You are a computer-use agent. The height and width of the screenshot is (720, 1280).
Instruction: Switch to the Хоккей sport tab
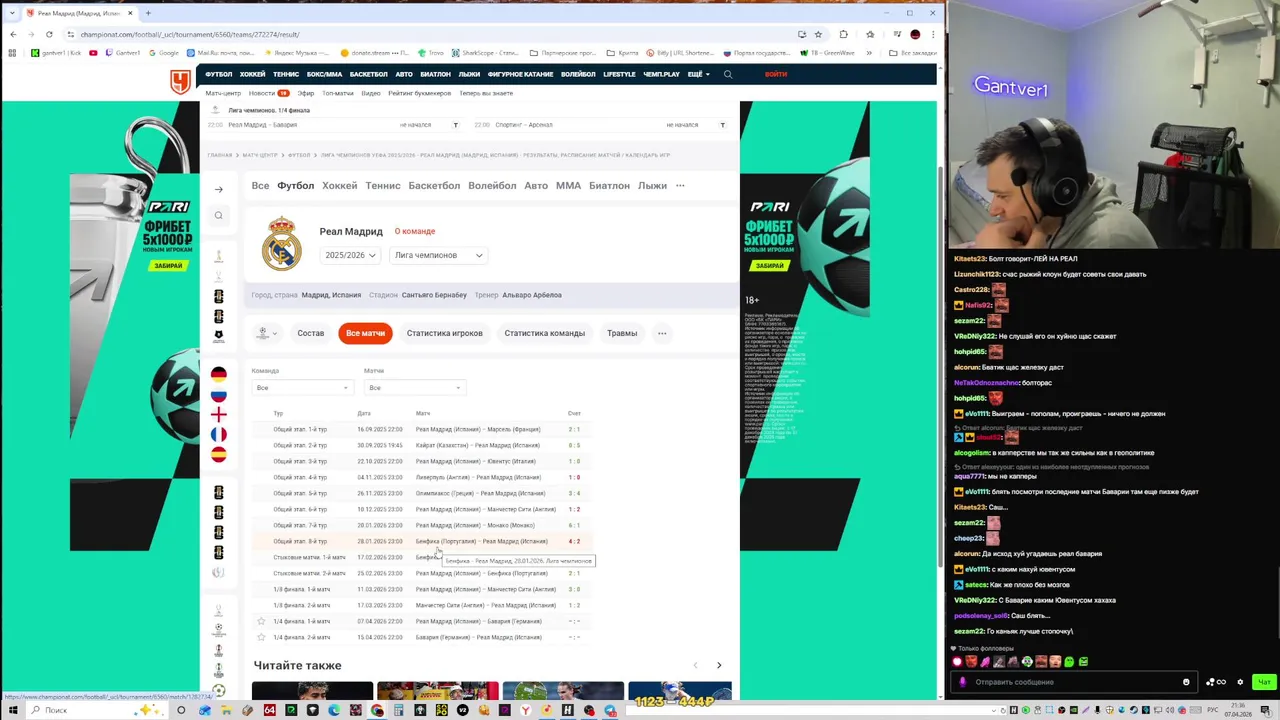tap(339, 185)
